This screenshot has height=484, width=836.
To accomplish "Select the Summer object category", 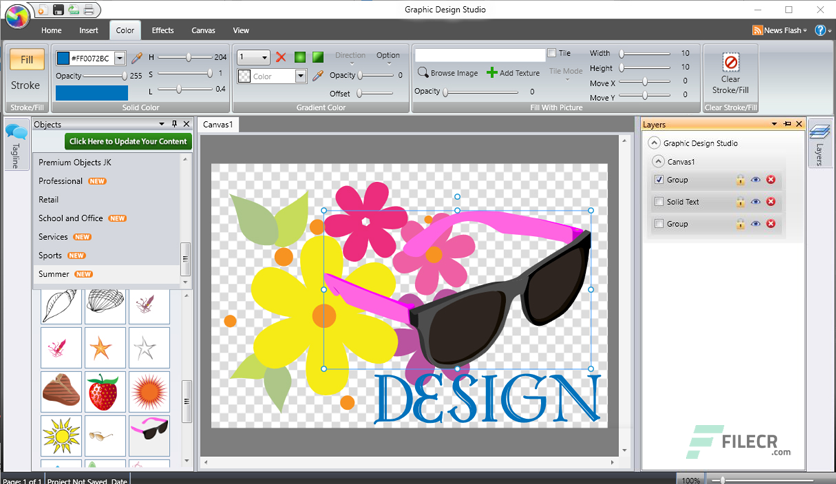I will [x=107, y=274].
